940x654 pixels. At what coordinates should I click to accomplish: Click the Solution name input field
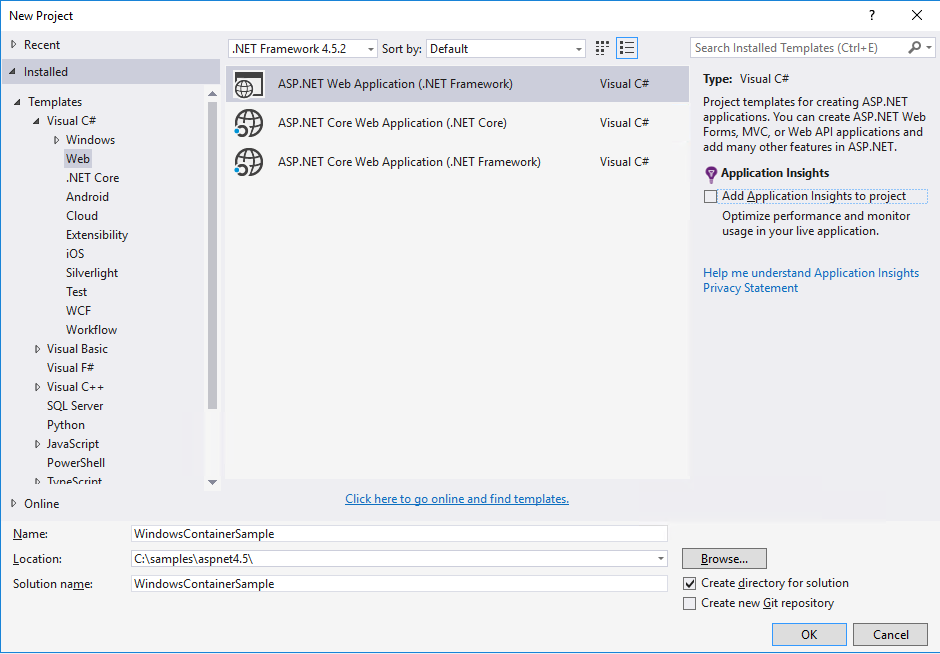pos(399,583)
